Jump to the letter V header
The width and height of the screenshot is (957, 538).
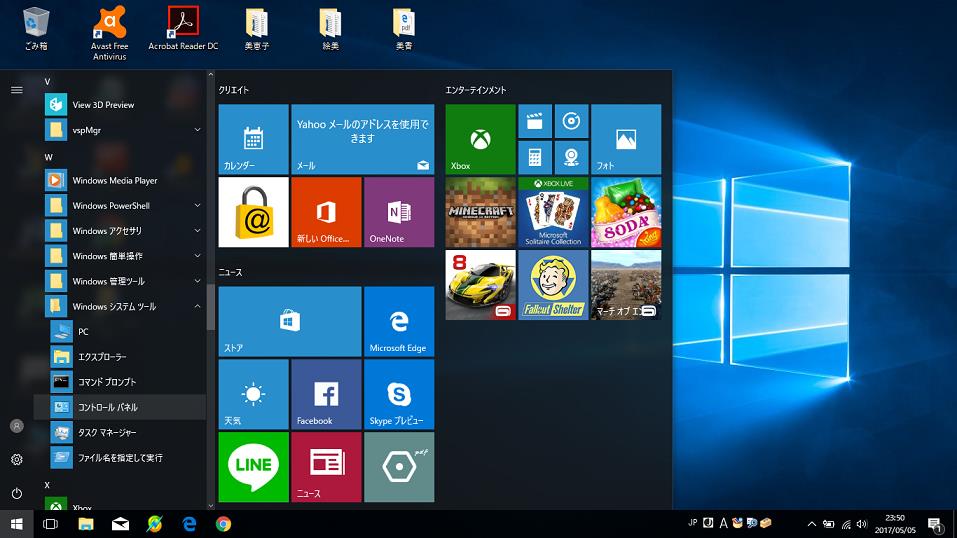47,81
